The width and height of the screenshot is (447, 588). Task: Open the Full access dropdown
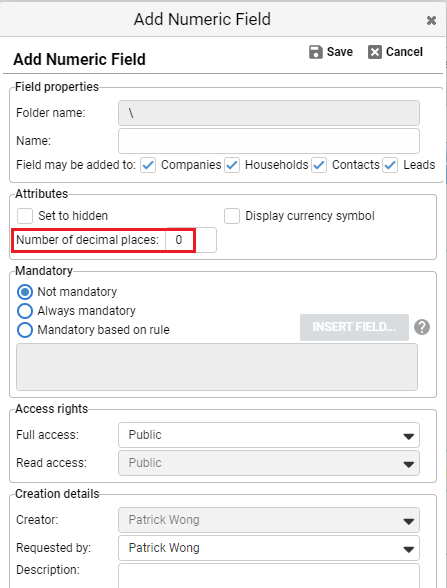click(x=269, y=435)
